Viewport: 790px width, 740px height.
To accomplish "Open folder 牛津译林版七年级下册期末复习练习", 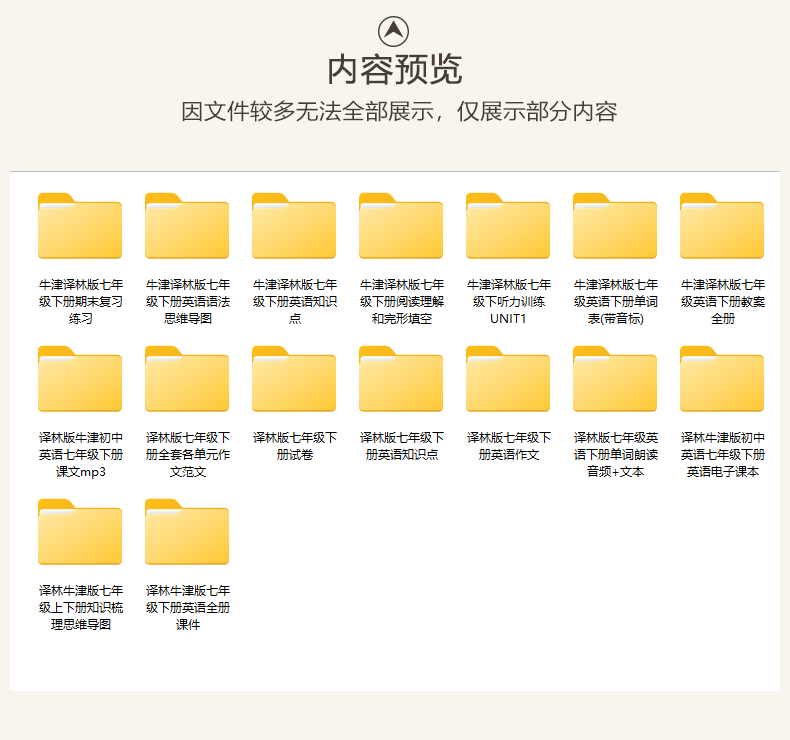I will point(80,226).
